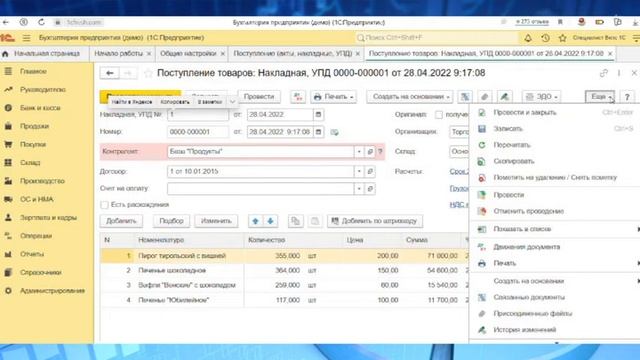Click the sum cell 15 540,00

tap(442, 285)
